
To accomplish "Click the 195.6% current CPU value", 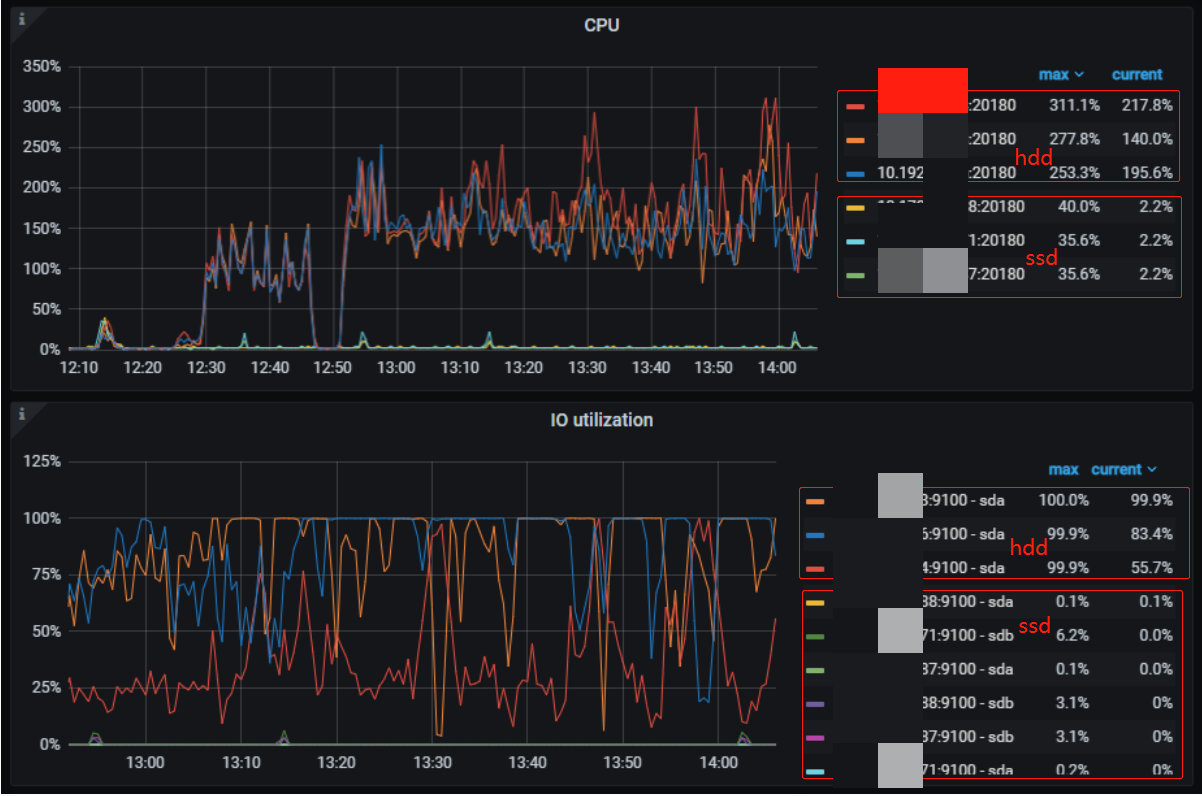I will pyautogui.click(x=1147, y=173).
